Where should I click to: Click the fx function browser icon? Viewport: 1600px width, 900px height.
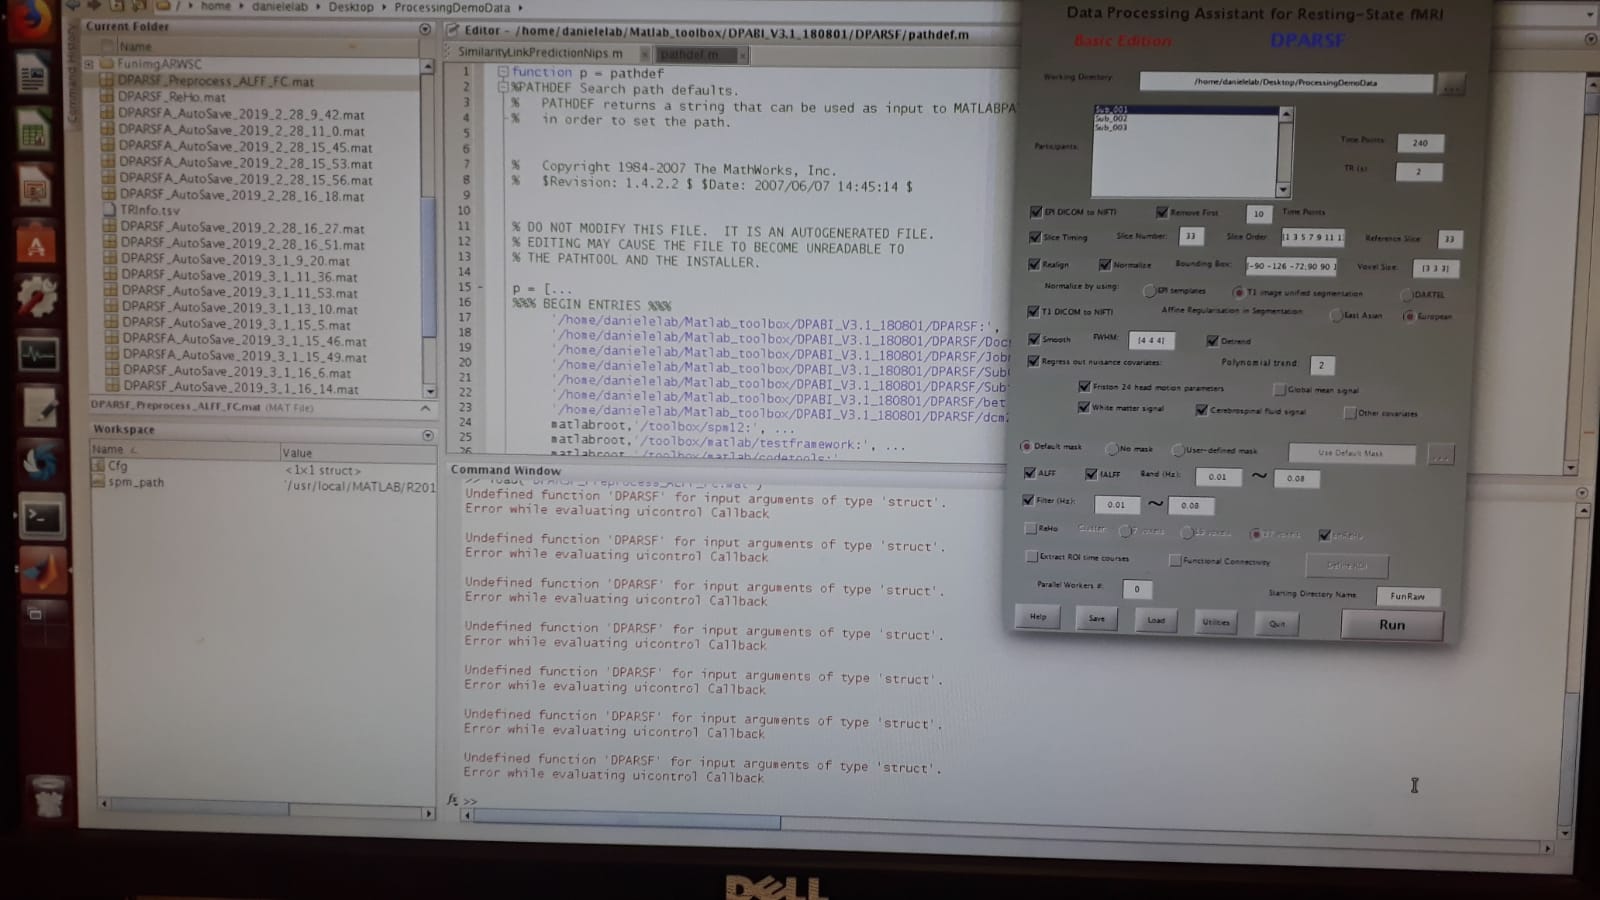(452, 800)
